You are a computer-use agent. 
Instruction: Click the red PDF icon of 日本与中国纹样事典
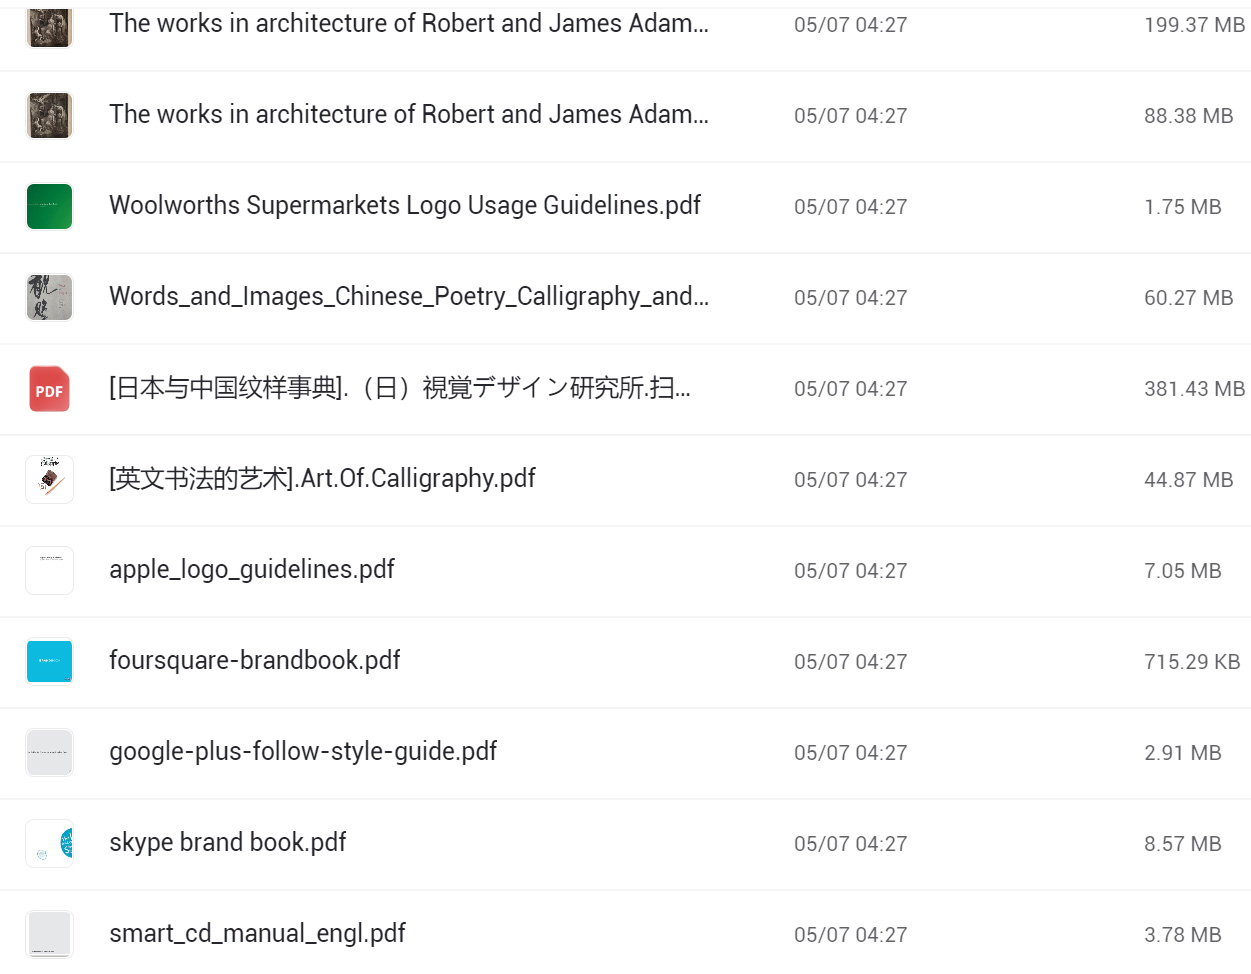[49, 389]
